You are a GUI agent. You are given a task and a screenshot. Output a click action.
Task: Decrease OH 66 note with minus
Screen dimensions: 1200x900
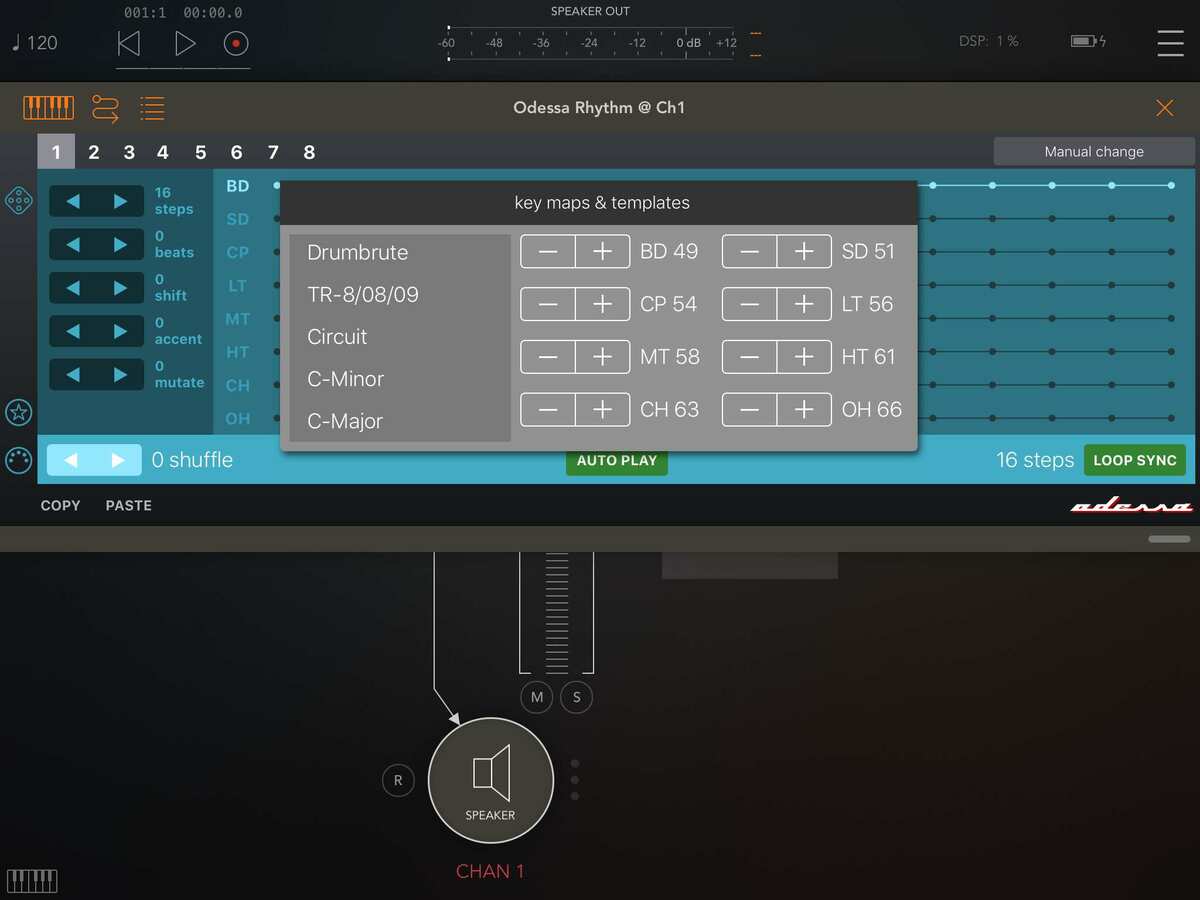(749, 409)
